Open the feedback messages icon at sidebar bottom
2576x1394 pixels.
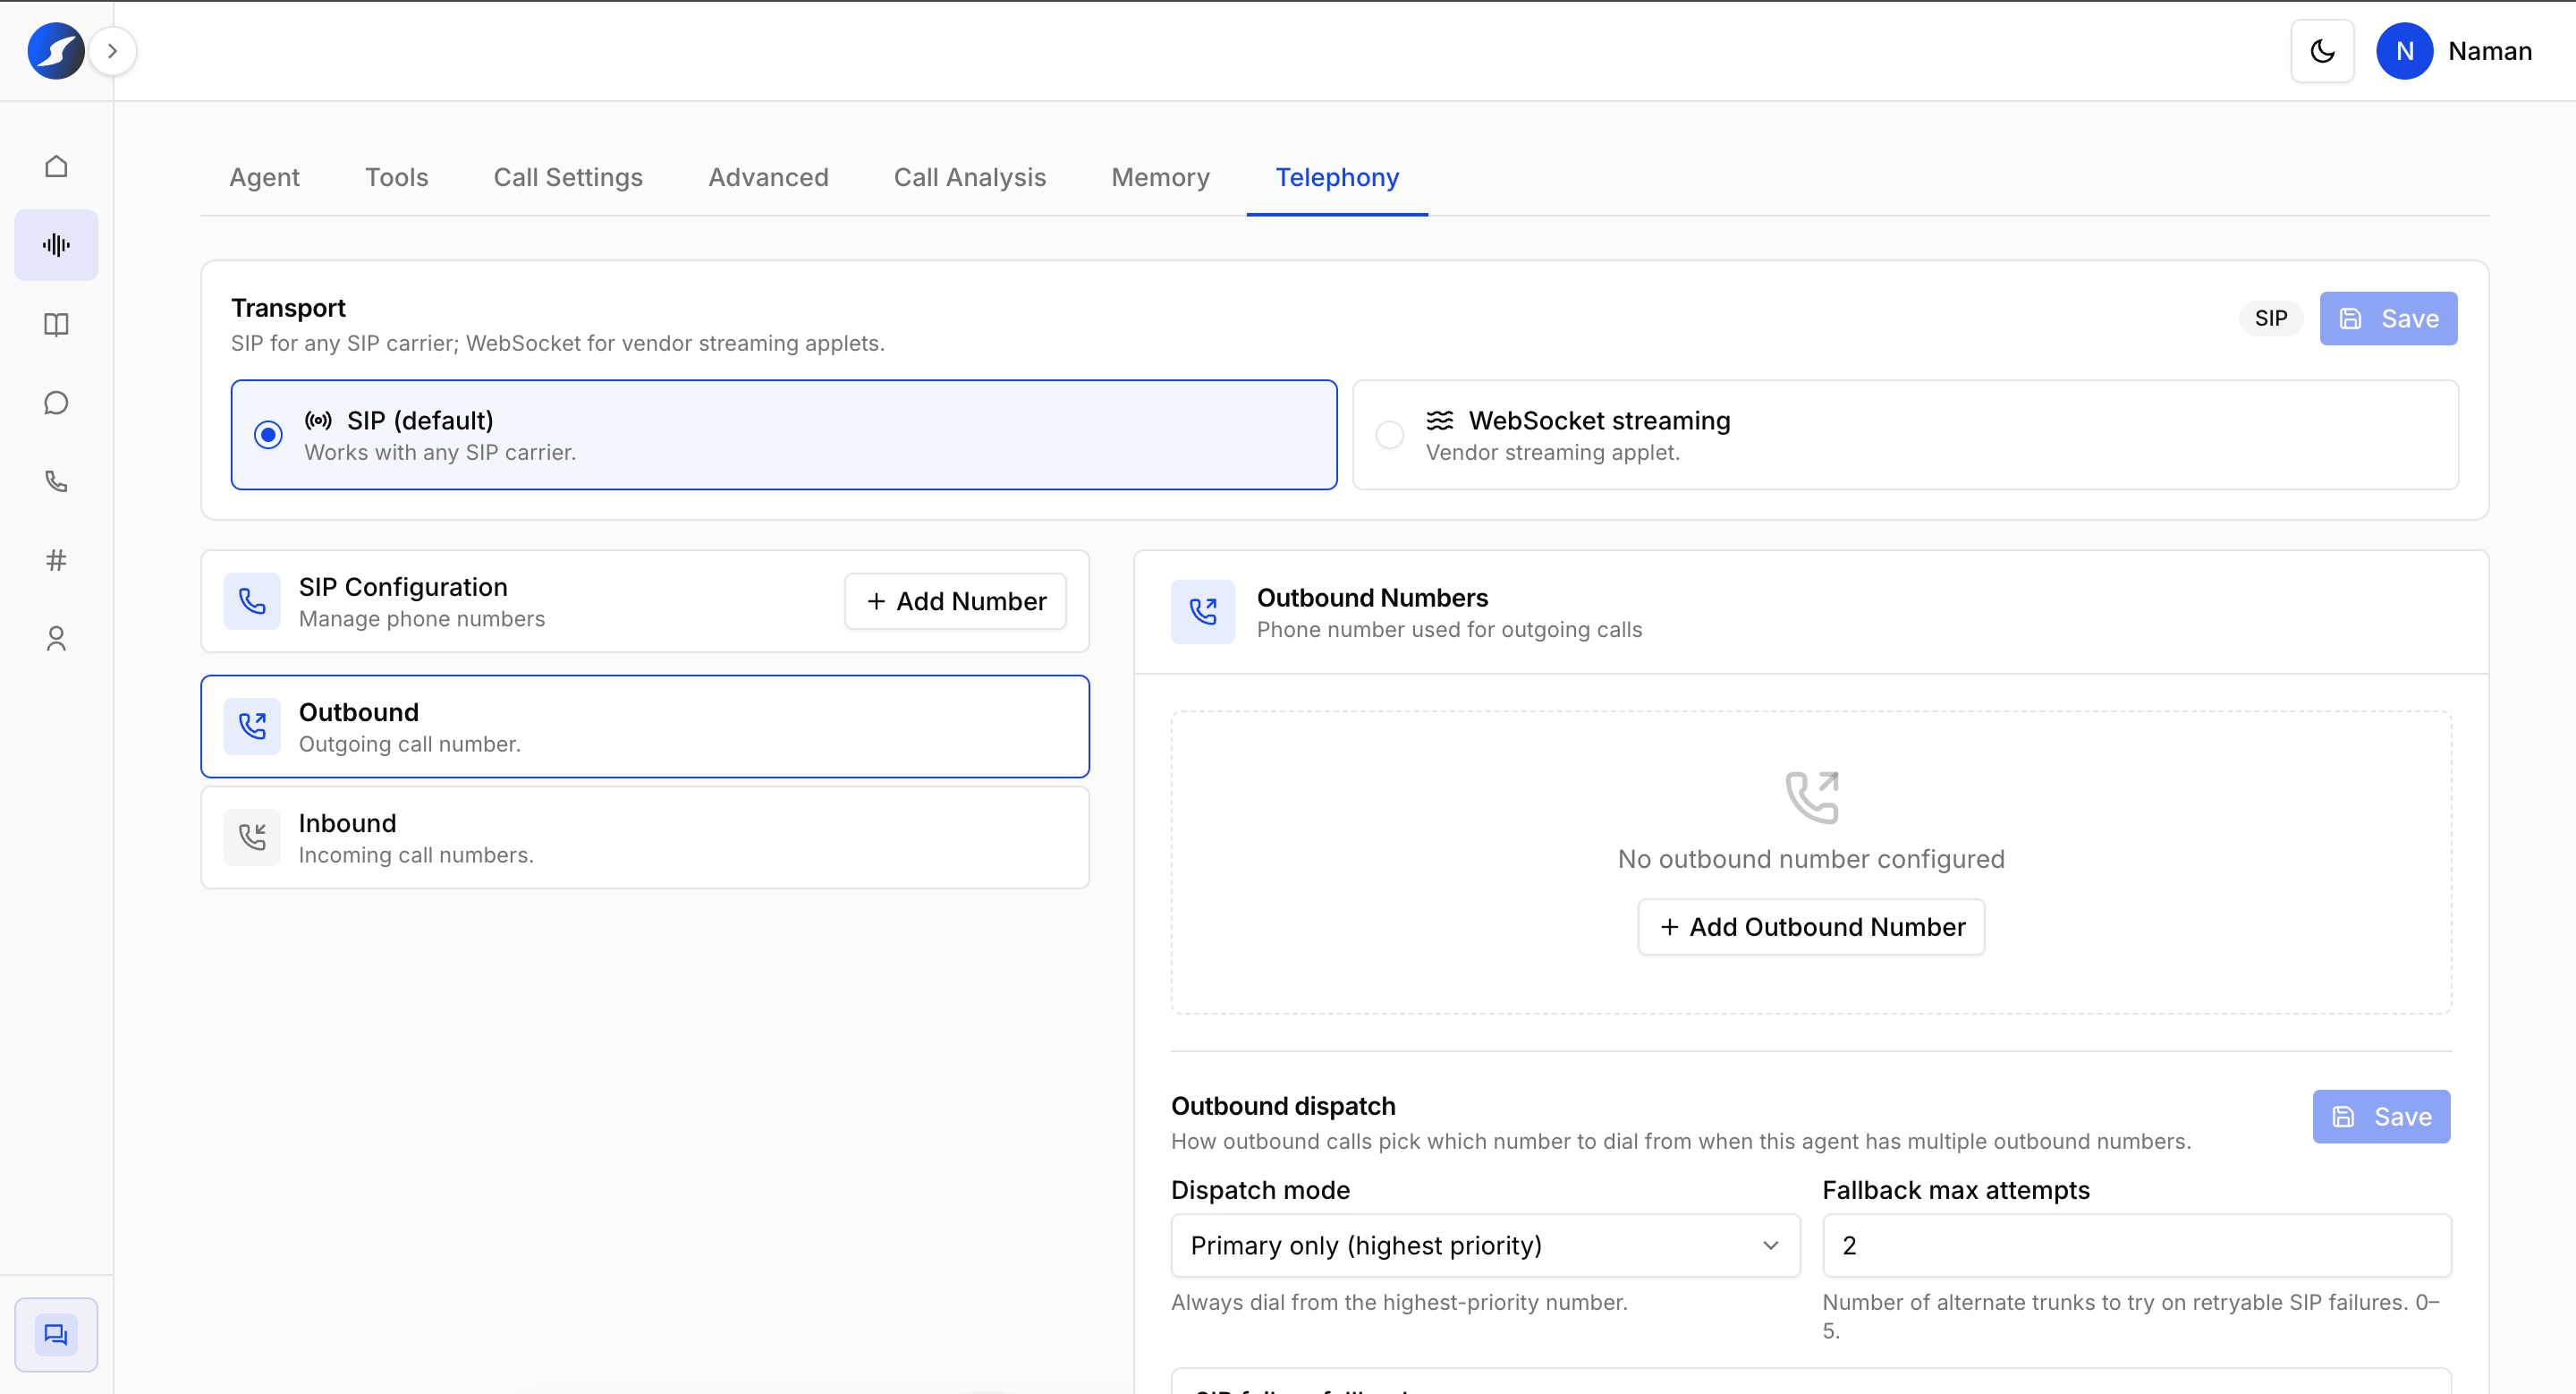(56, 1334)
